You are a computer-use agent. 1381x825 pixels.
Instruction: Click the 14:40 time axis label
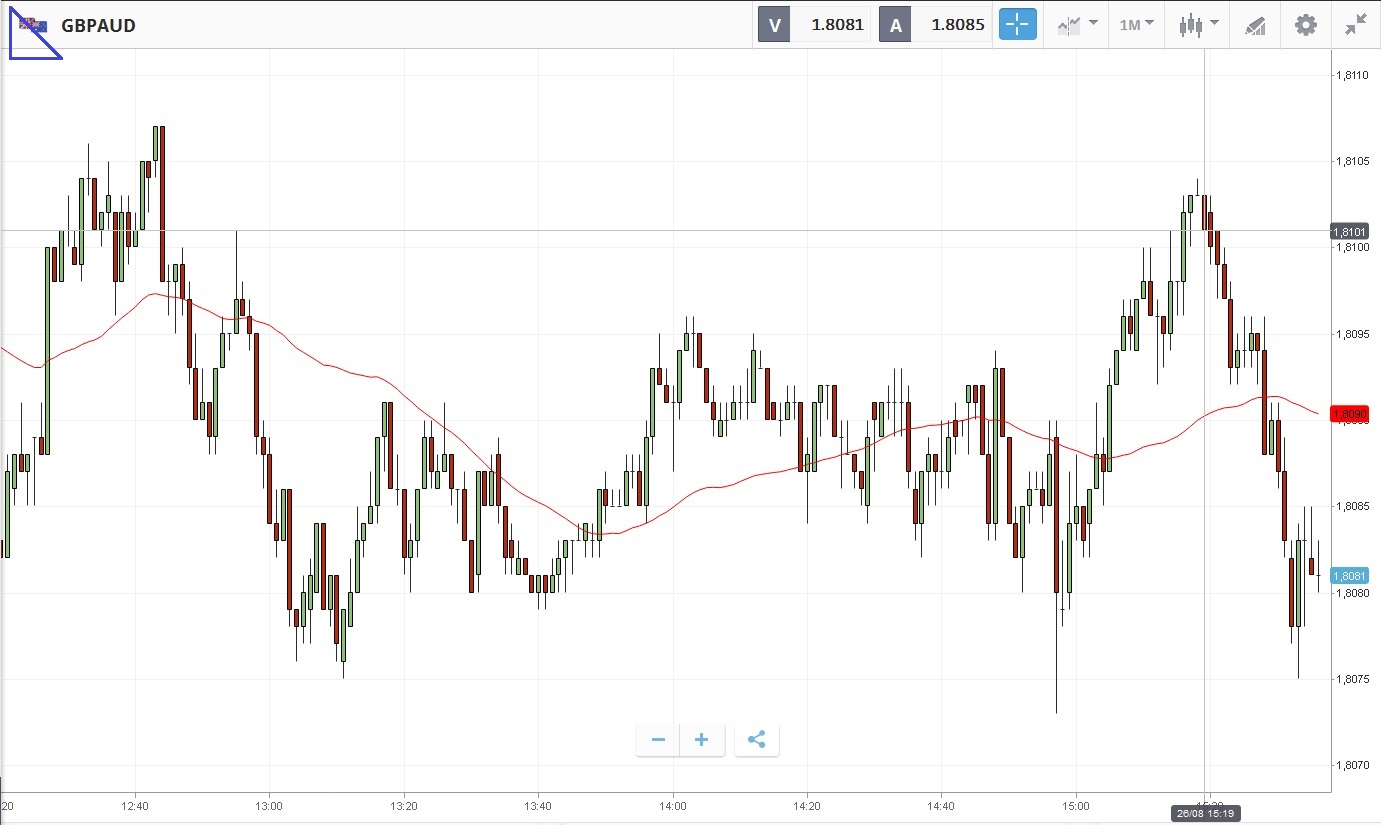(941, 805)
